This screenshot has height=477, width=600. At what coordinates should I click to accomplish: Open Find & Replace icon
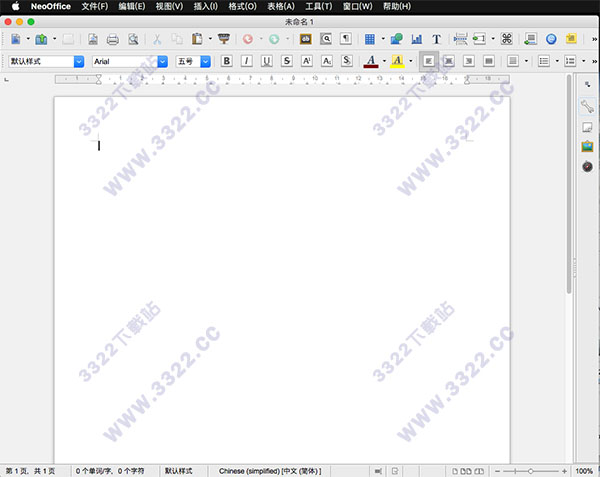tap(326, 39)
